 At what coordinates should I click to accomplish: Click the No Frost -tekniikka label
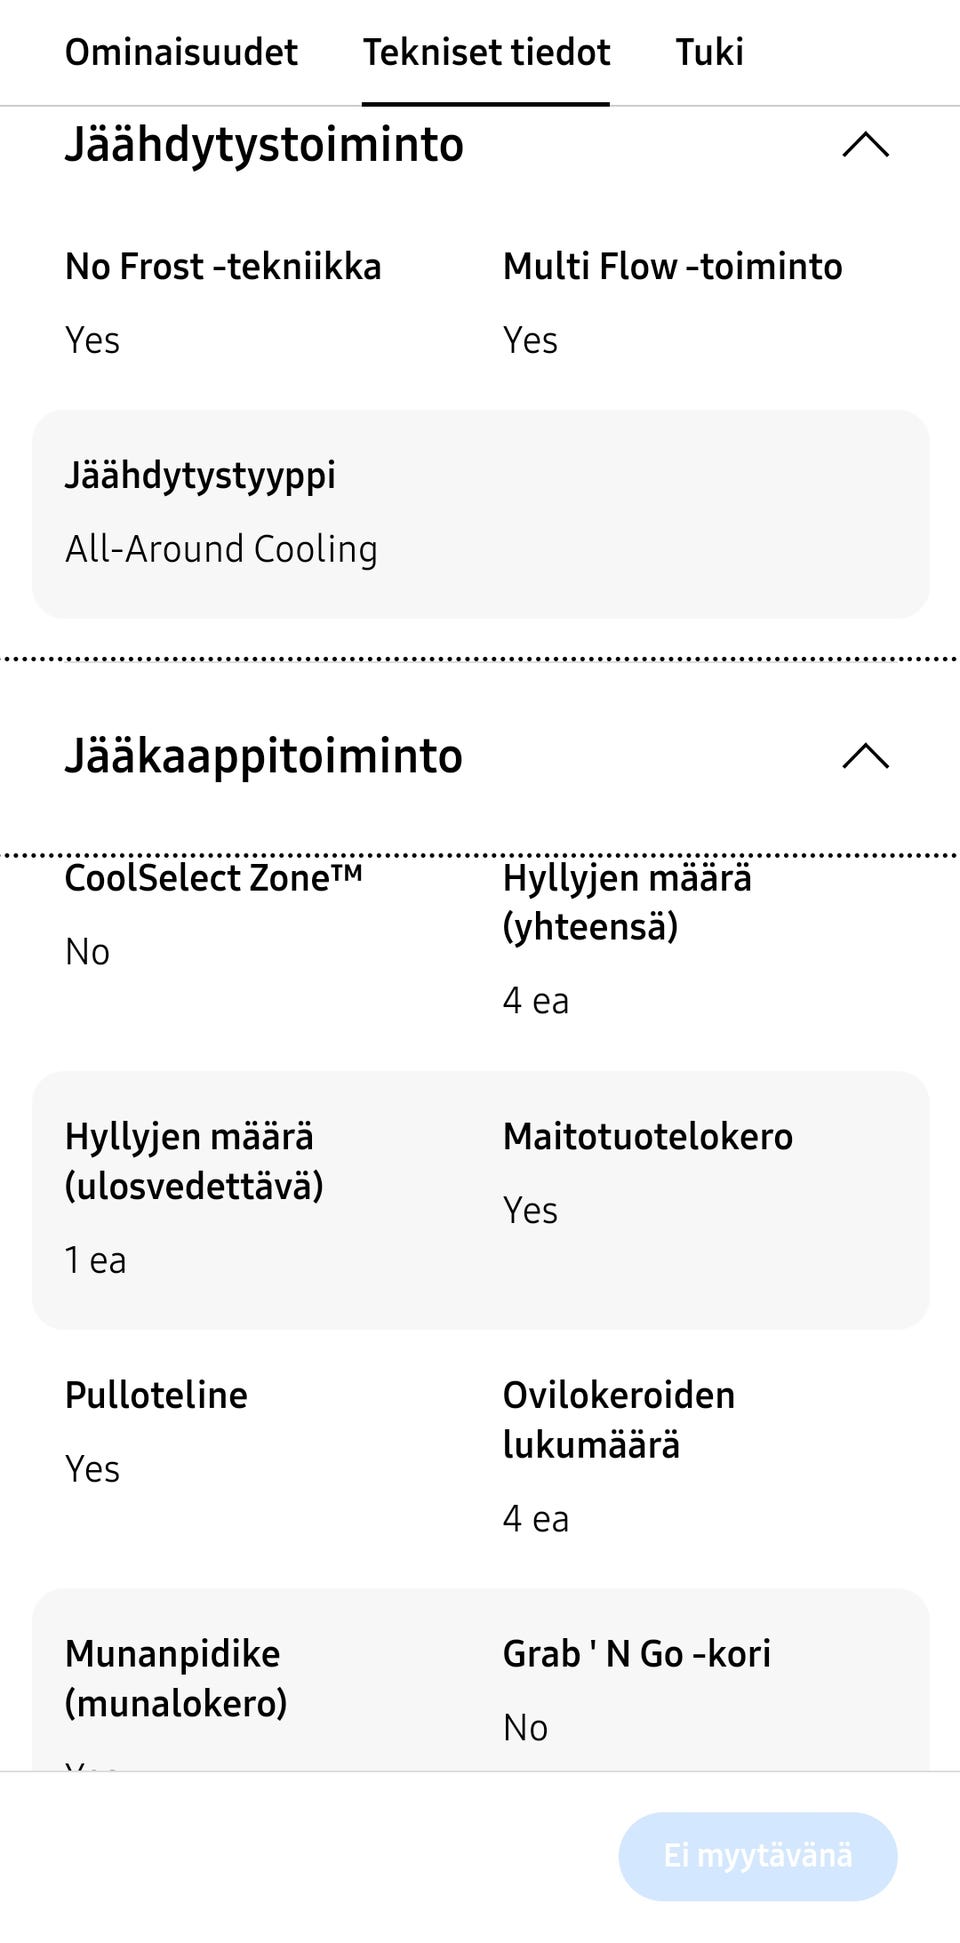pos(222,265)
